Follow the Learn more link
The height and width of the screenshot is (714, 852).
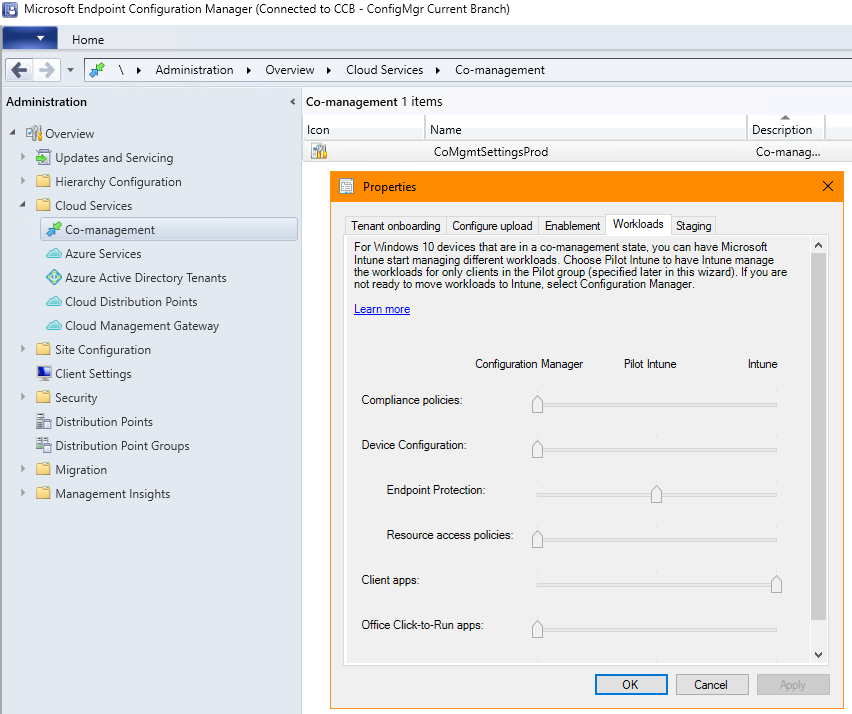(x=382, y=309)
